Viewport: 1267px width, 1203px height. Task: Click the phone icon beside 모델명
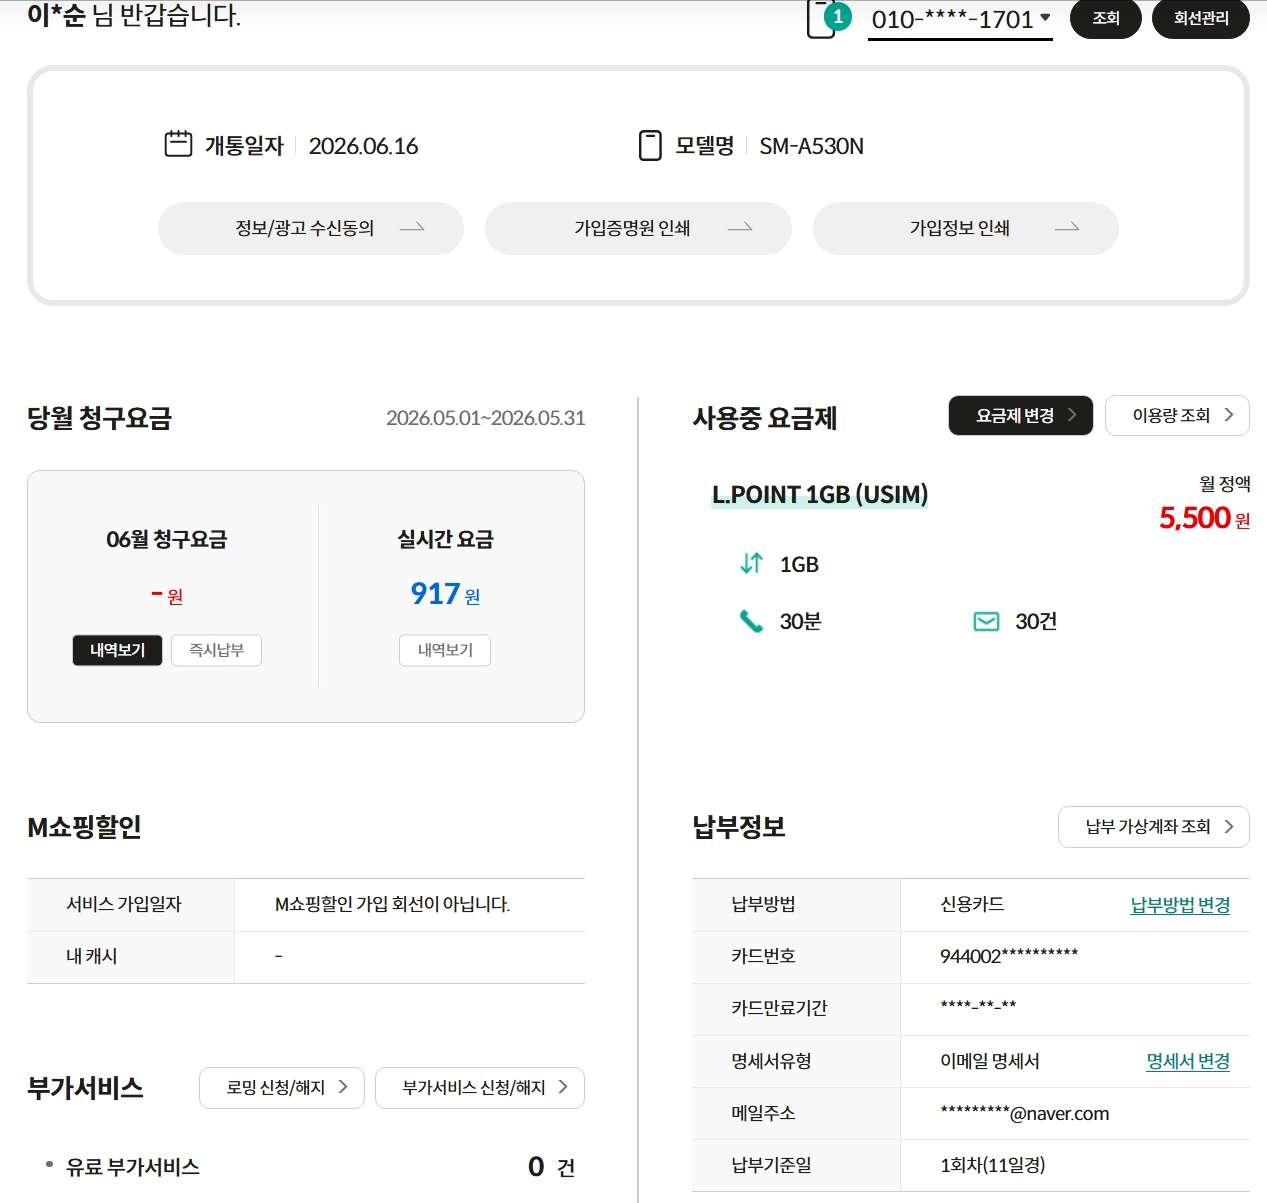click(x=650, y=145)
